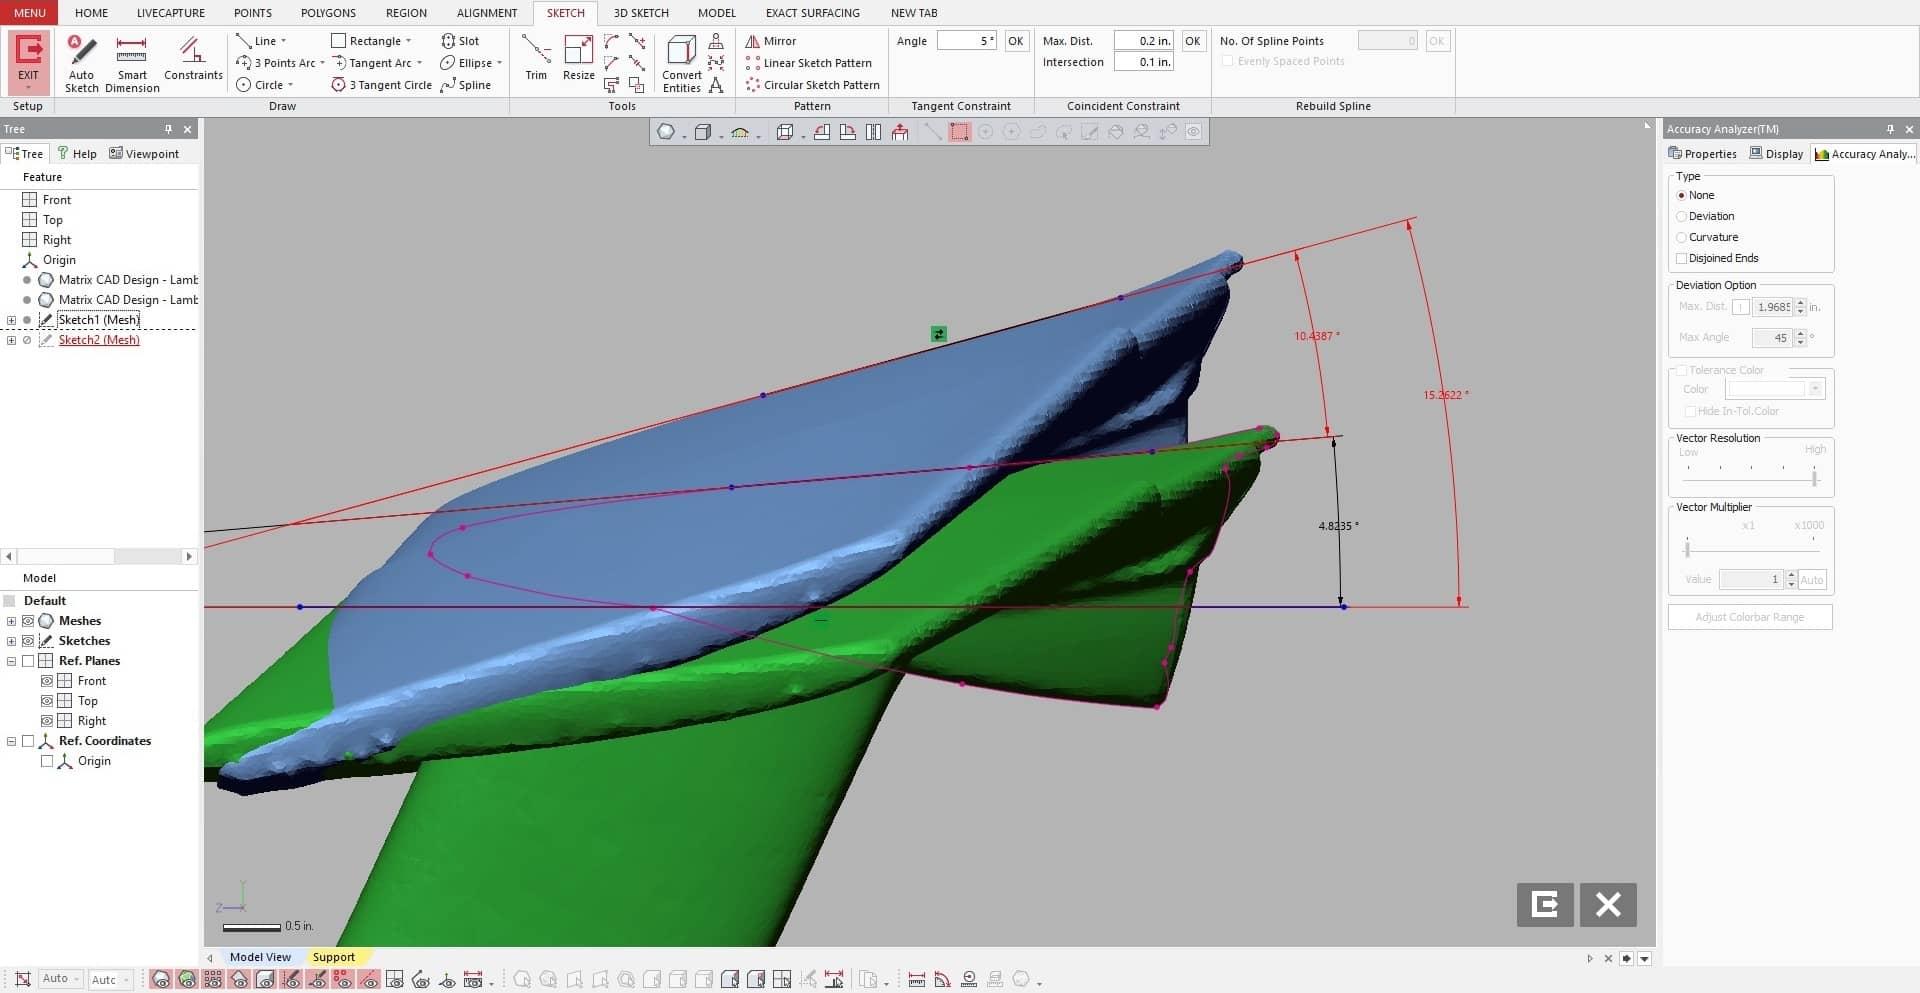
Task: Switch to the Support view tab
Action: [x=333, y=957]
